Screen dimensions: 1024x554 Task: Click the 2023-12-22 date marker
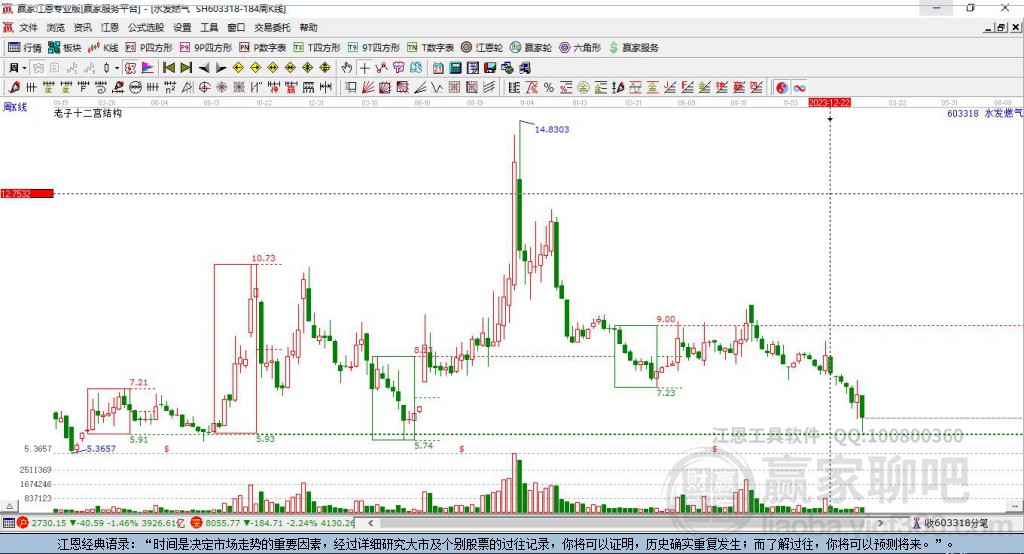pyautogui.click(x=829, y=103)
